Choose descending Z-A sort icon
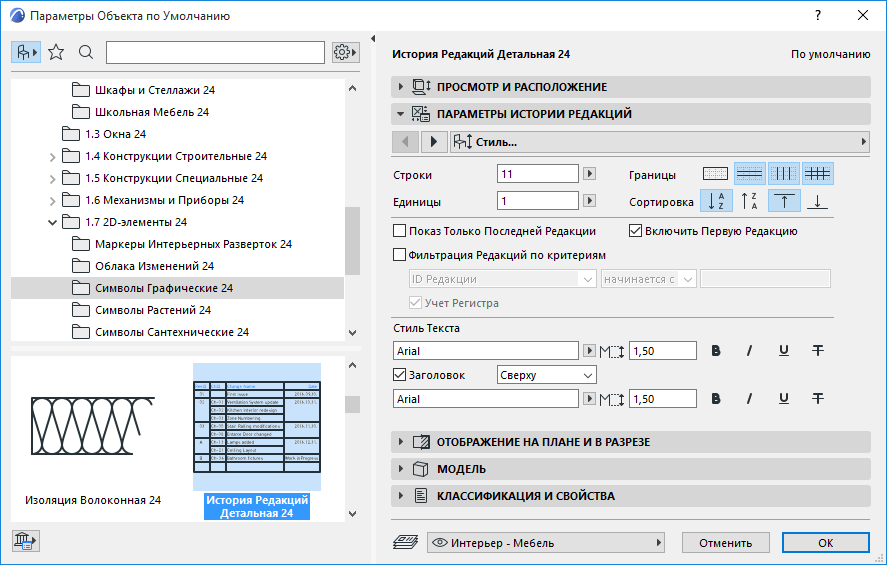The height and width of the screenshot is (565, 887). 750,201
